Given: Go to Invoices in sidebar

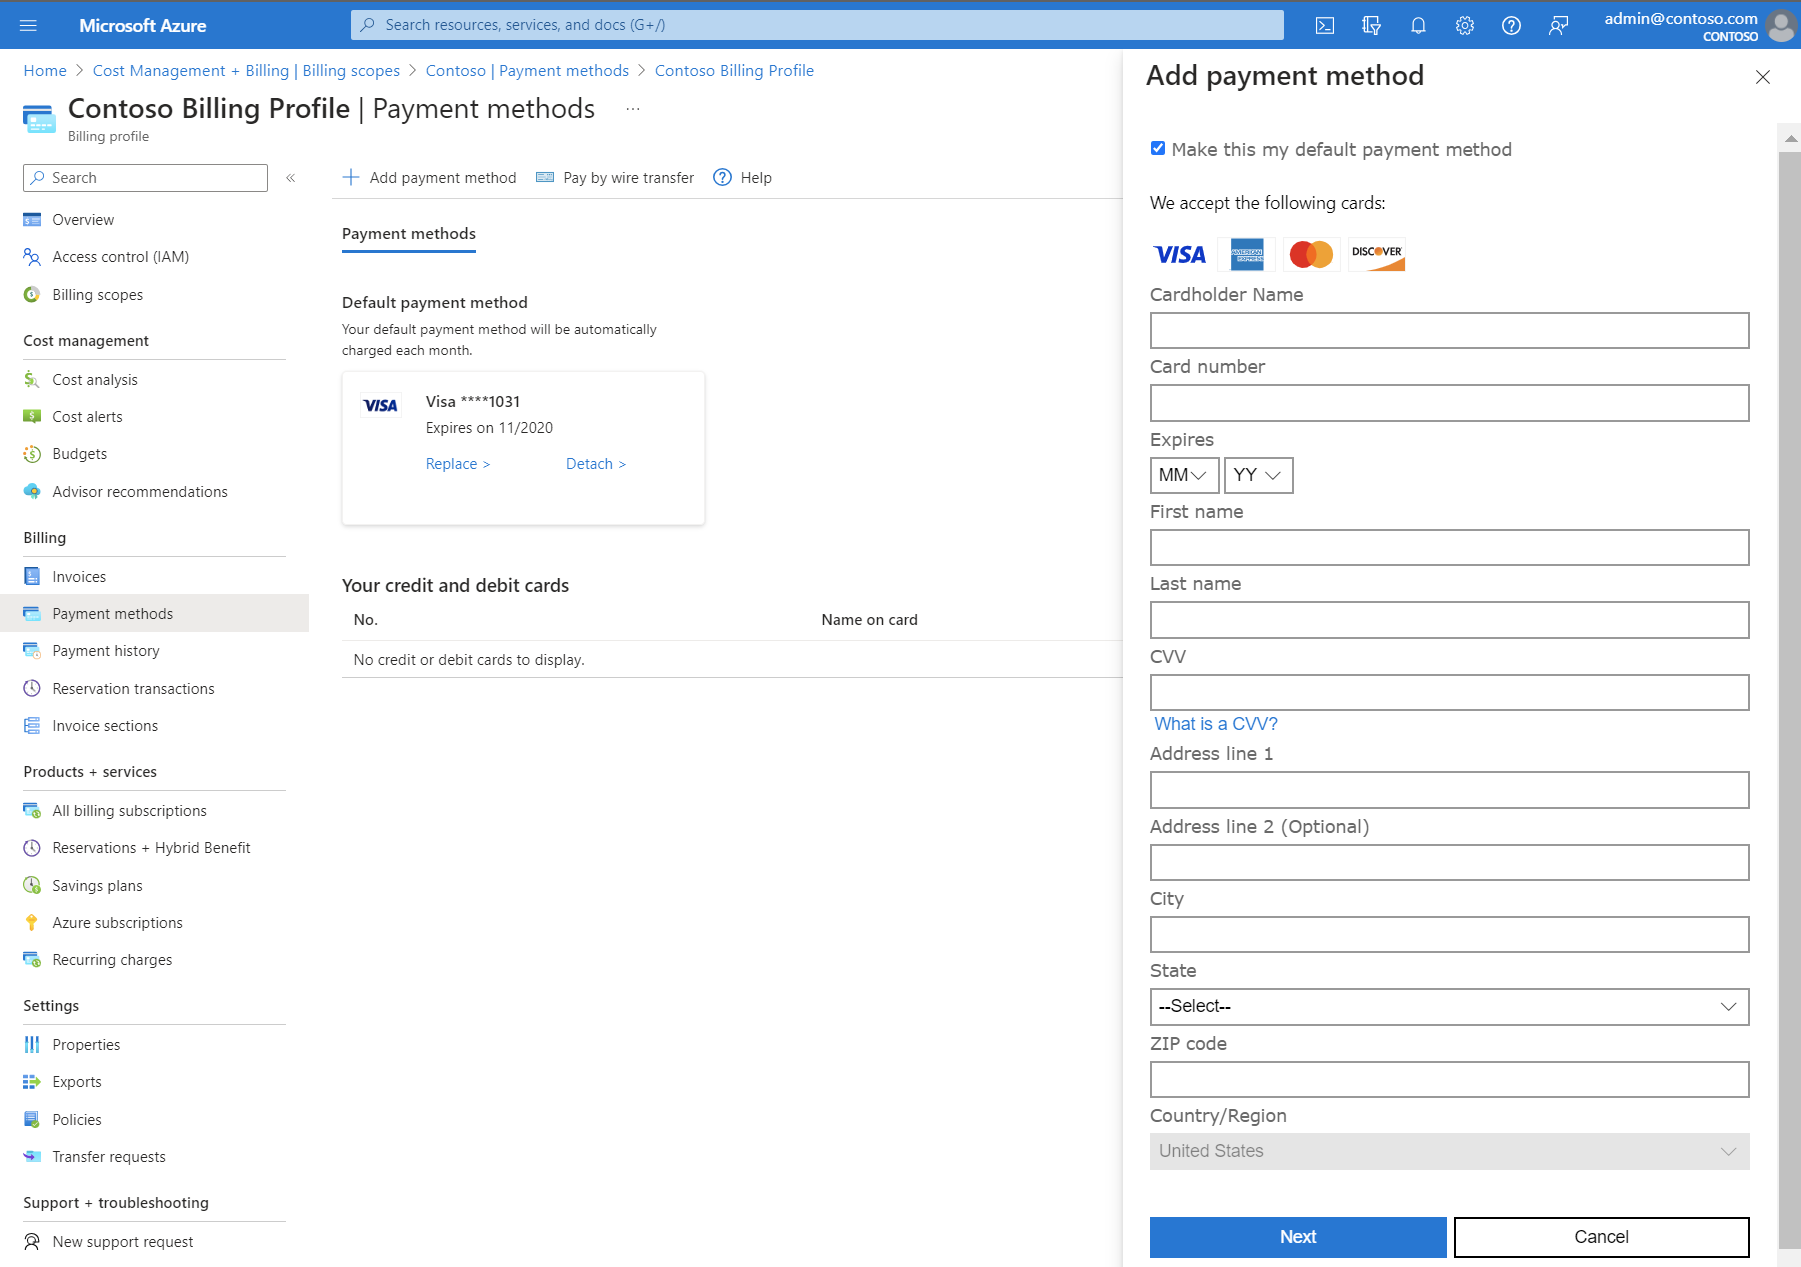Looking at the screenshot, I should pyautogui.click(x=79, y=577).
